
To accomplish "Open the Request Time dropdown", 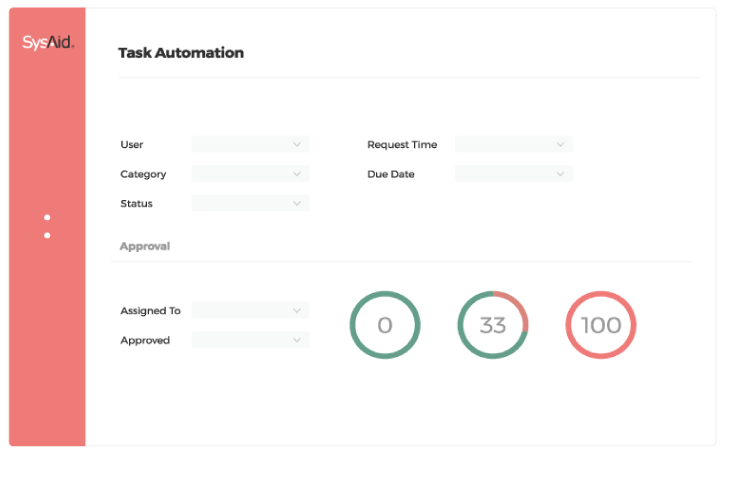I will tap(514, 144).
